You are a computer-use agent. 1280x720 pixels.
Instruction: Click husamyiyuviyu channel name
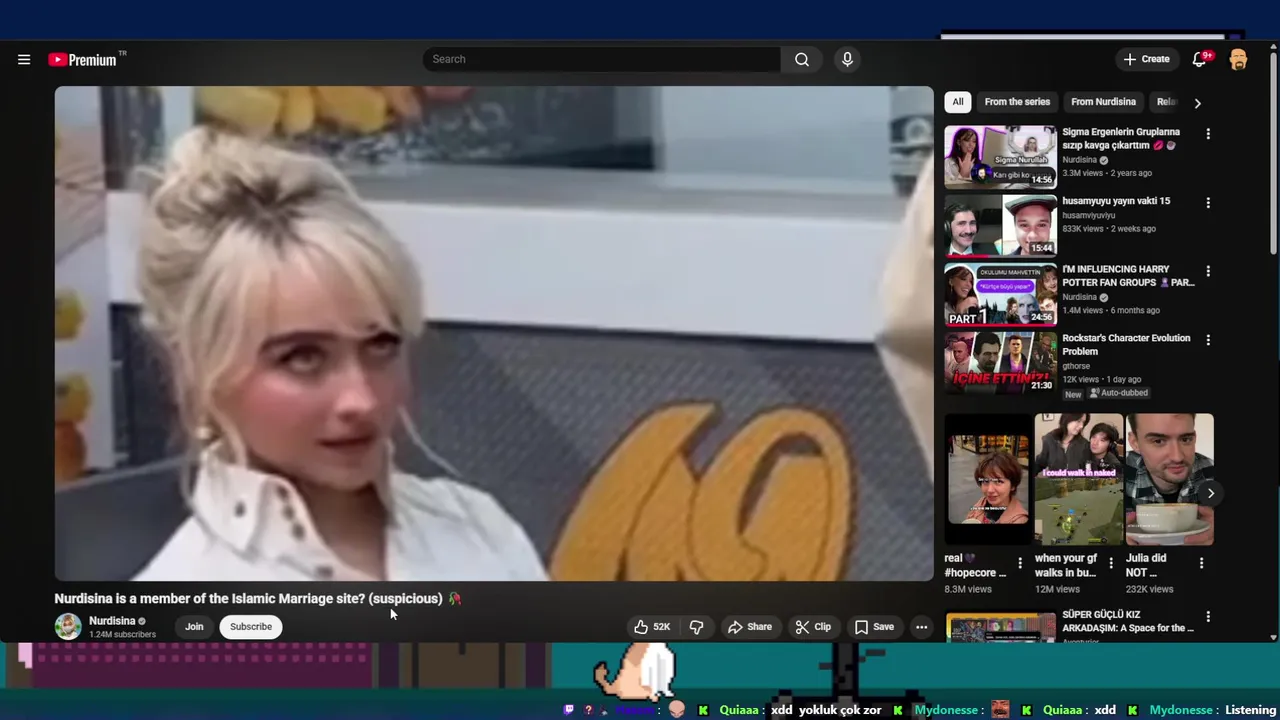pos(1088,215)
